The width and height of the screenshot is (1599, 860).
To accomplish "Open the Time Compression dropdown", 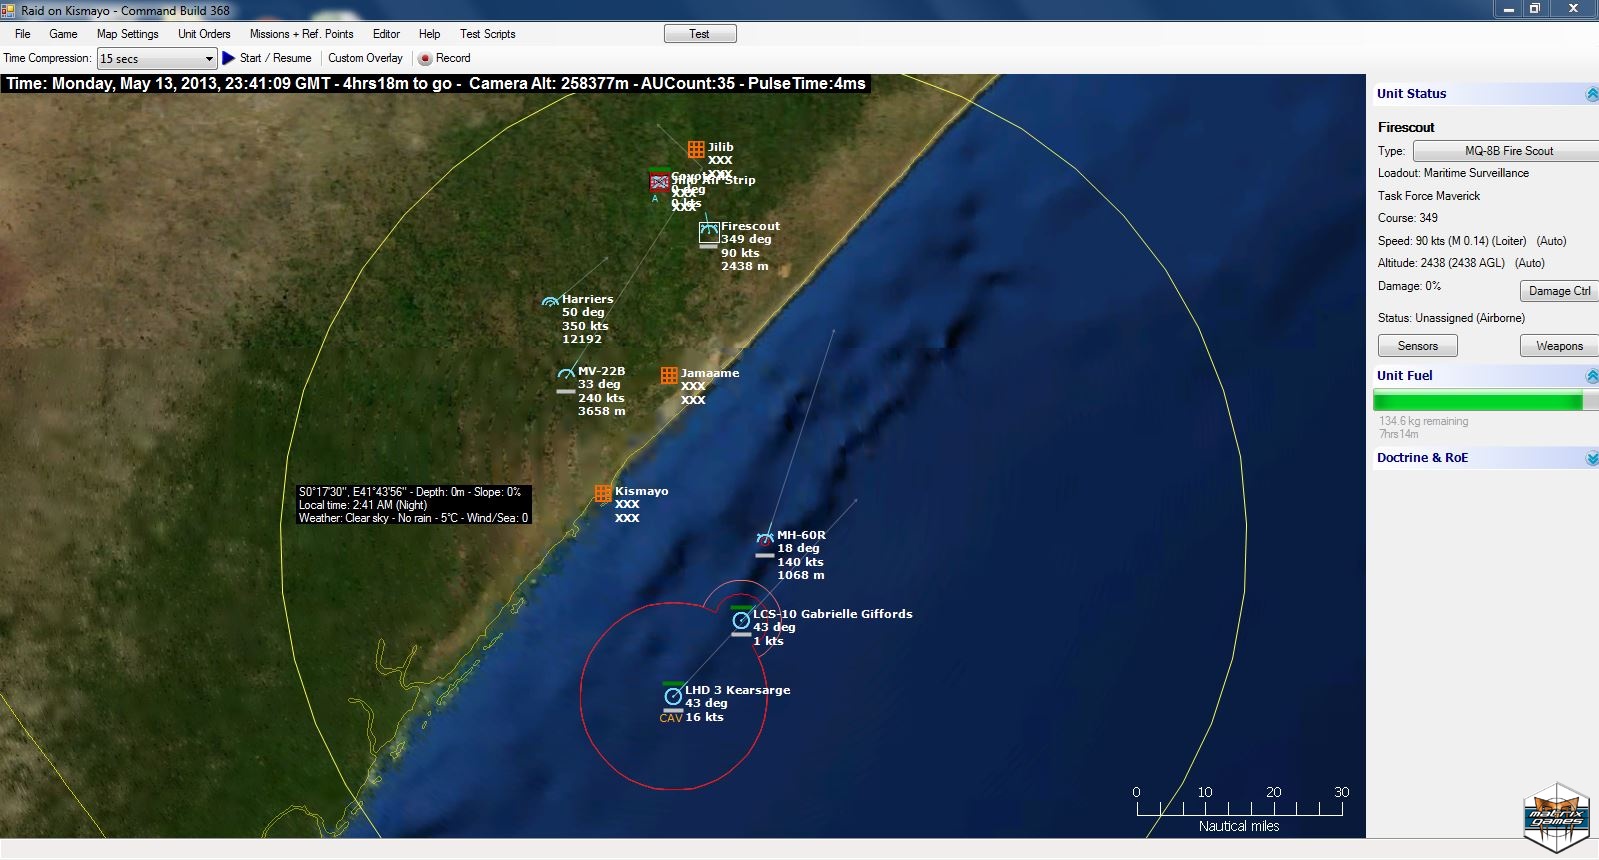I will 157,59.
